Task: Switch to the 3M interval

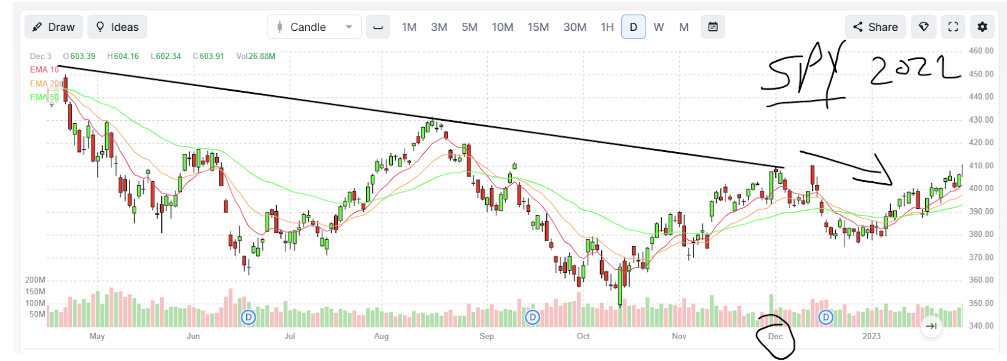Action: (x=439, y=27)
